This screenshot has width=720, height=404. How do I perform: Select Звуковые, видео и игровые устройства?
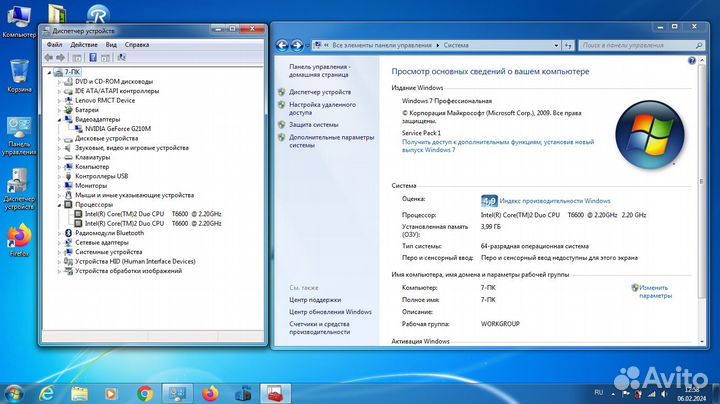tap(132, 148)
